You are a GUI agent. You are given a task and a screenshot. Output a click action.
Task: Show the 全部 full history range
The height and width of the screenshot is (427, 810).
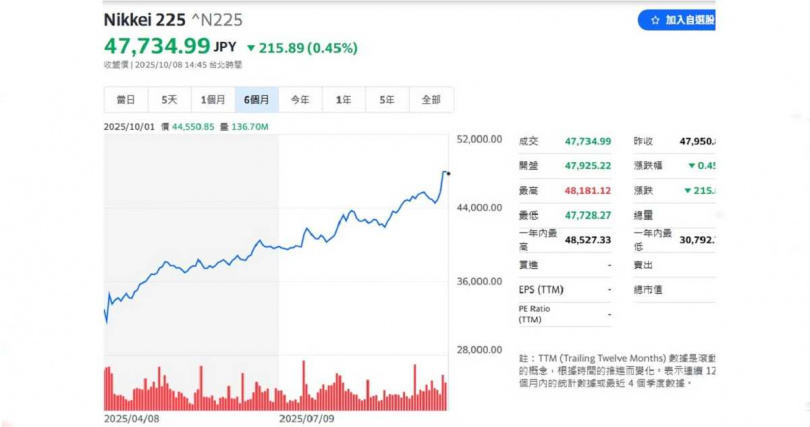coord(431,100)
